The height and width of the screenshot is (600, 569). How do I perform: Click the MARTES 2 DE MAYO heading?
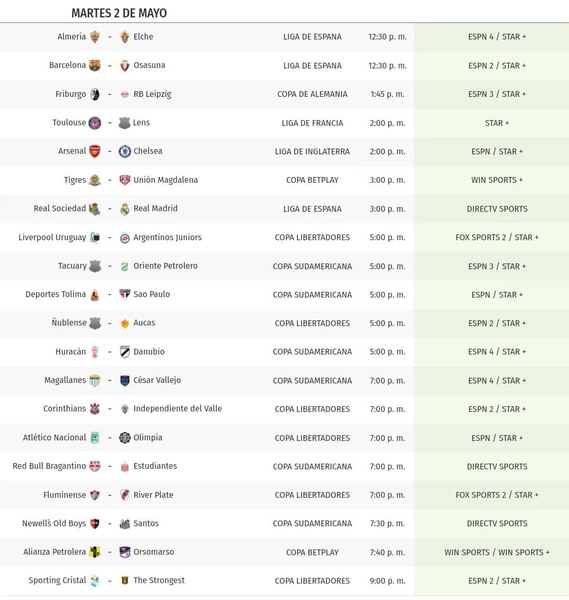(x=119, y=13)
